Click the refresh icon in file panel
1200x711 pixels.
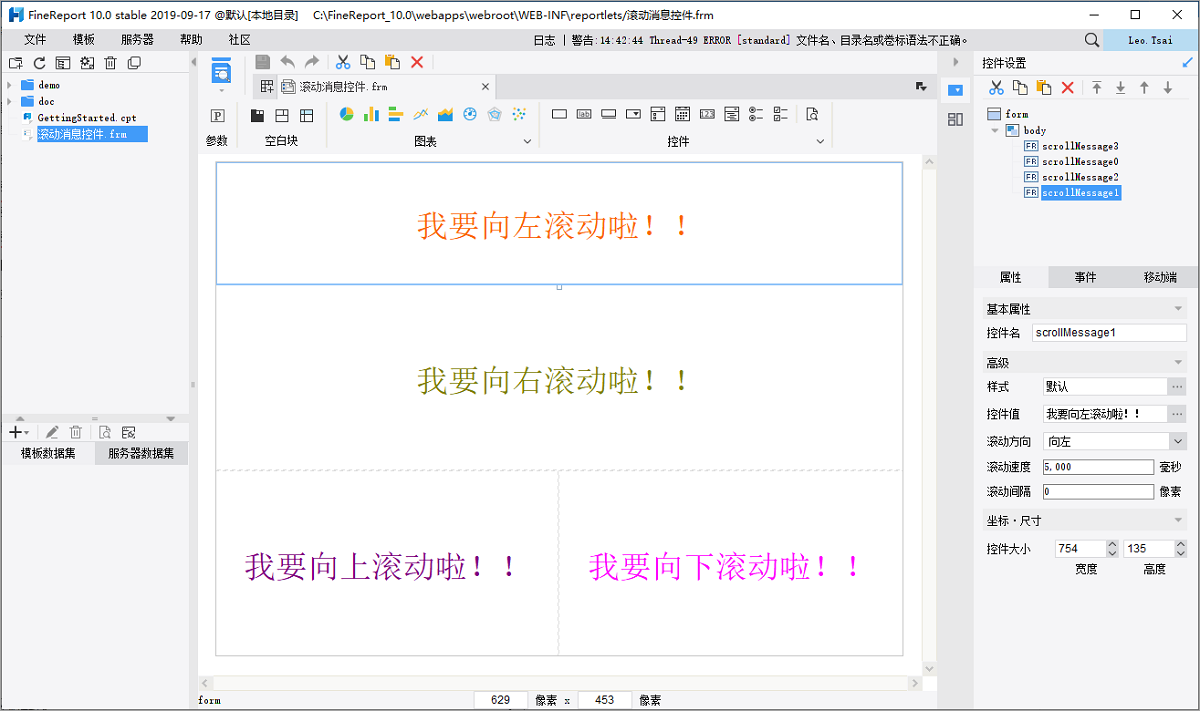tap(39, 63)
